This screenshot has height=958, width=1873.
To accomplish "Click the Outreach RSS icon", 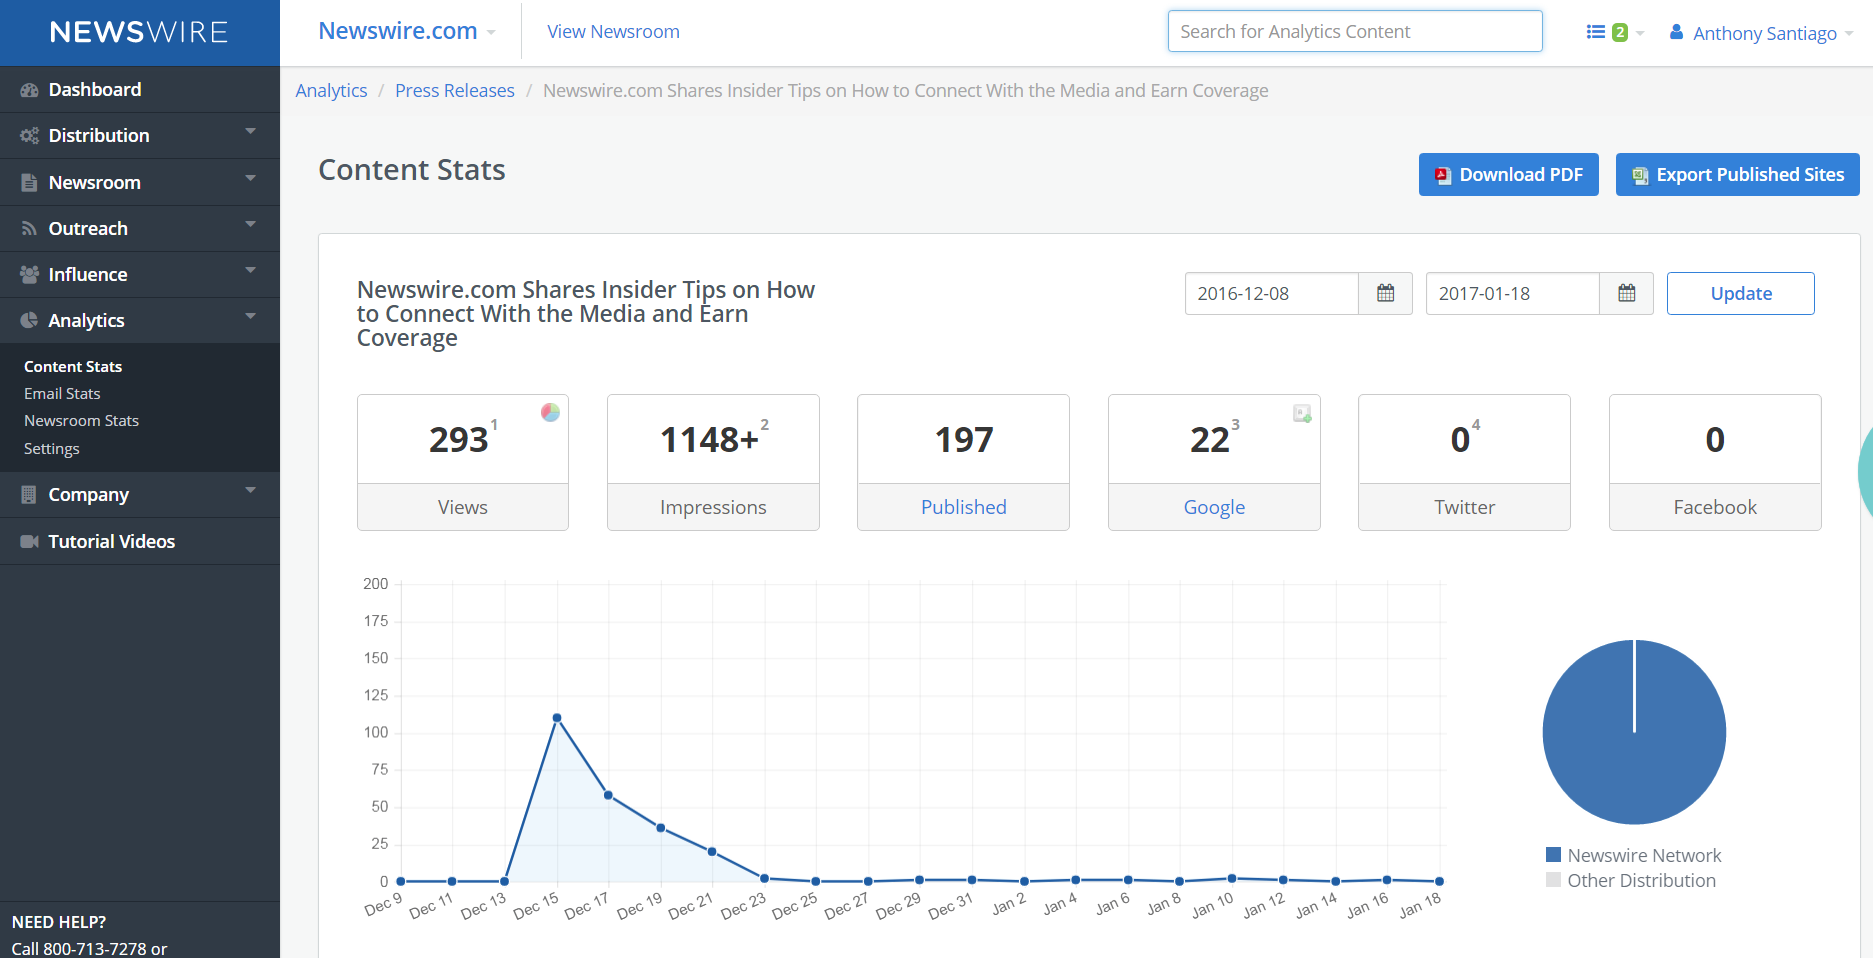I will [x=29, y=229].
